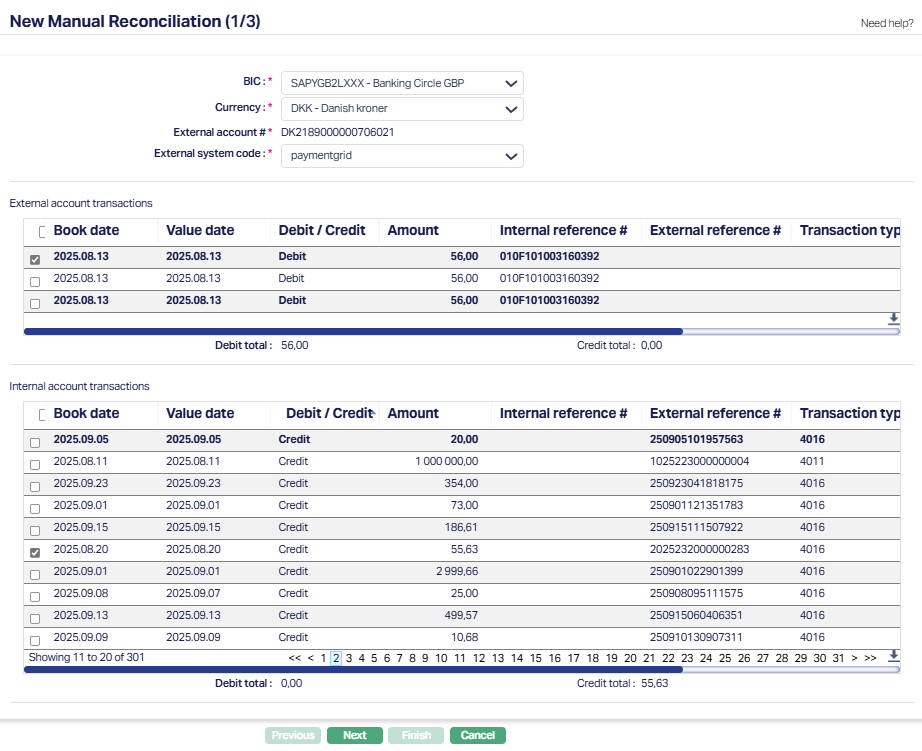
Task: Click export icon under external transactions table
Action: click(x=893, y=319)
